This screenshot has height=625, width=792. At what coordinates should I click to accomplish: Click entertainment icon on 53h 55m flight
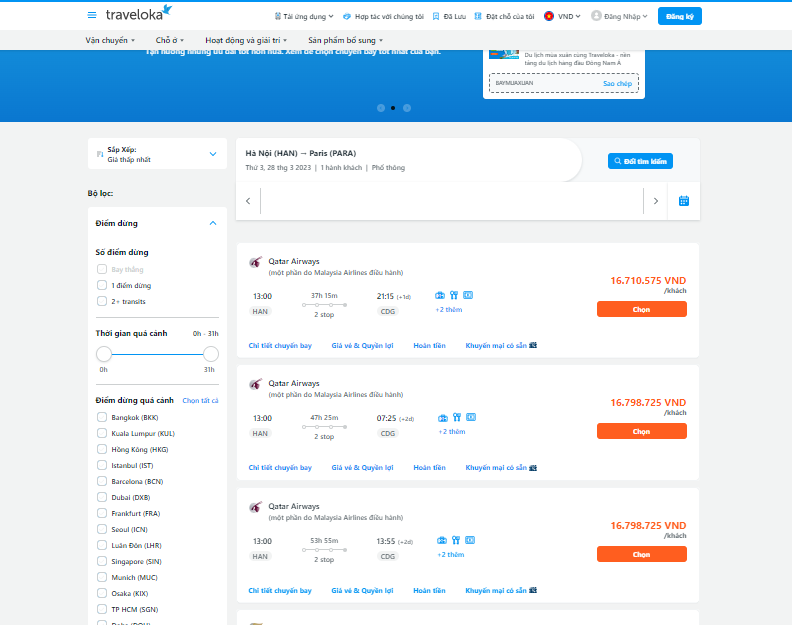[470, 540]
